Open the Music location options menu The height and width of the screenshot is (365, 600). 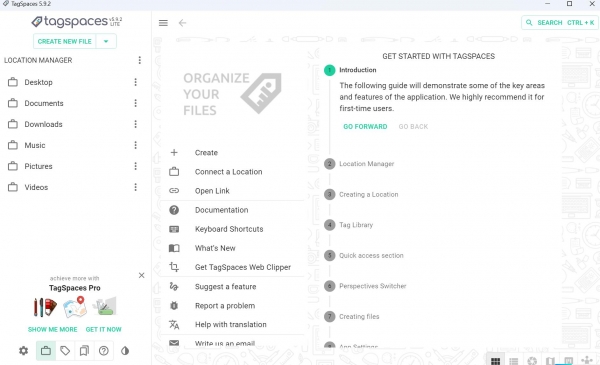pyautogui.click(x=135, y=145)
